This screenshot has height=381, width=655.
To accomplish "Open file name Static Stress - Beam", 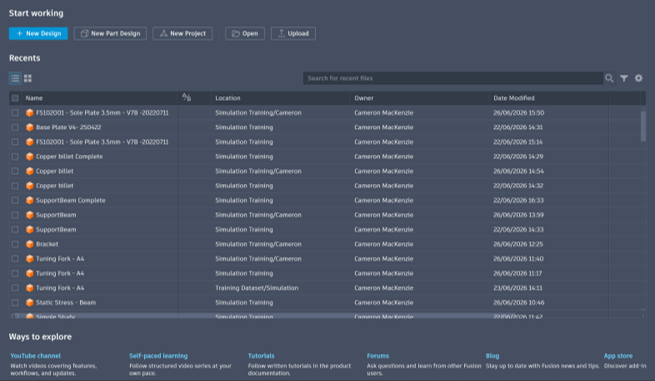I will [66, 303].
